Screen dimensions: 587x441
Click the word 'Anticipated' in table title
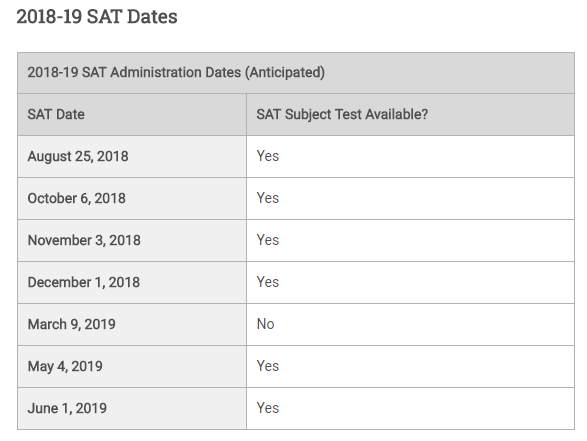[285, 72]
